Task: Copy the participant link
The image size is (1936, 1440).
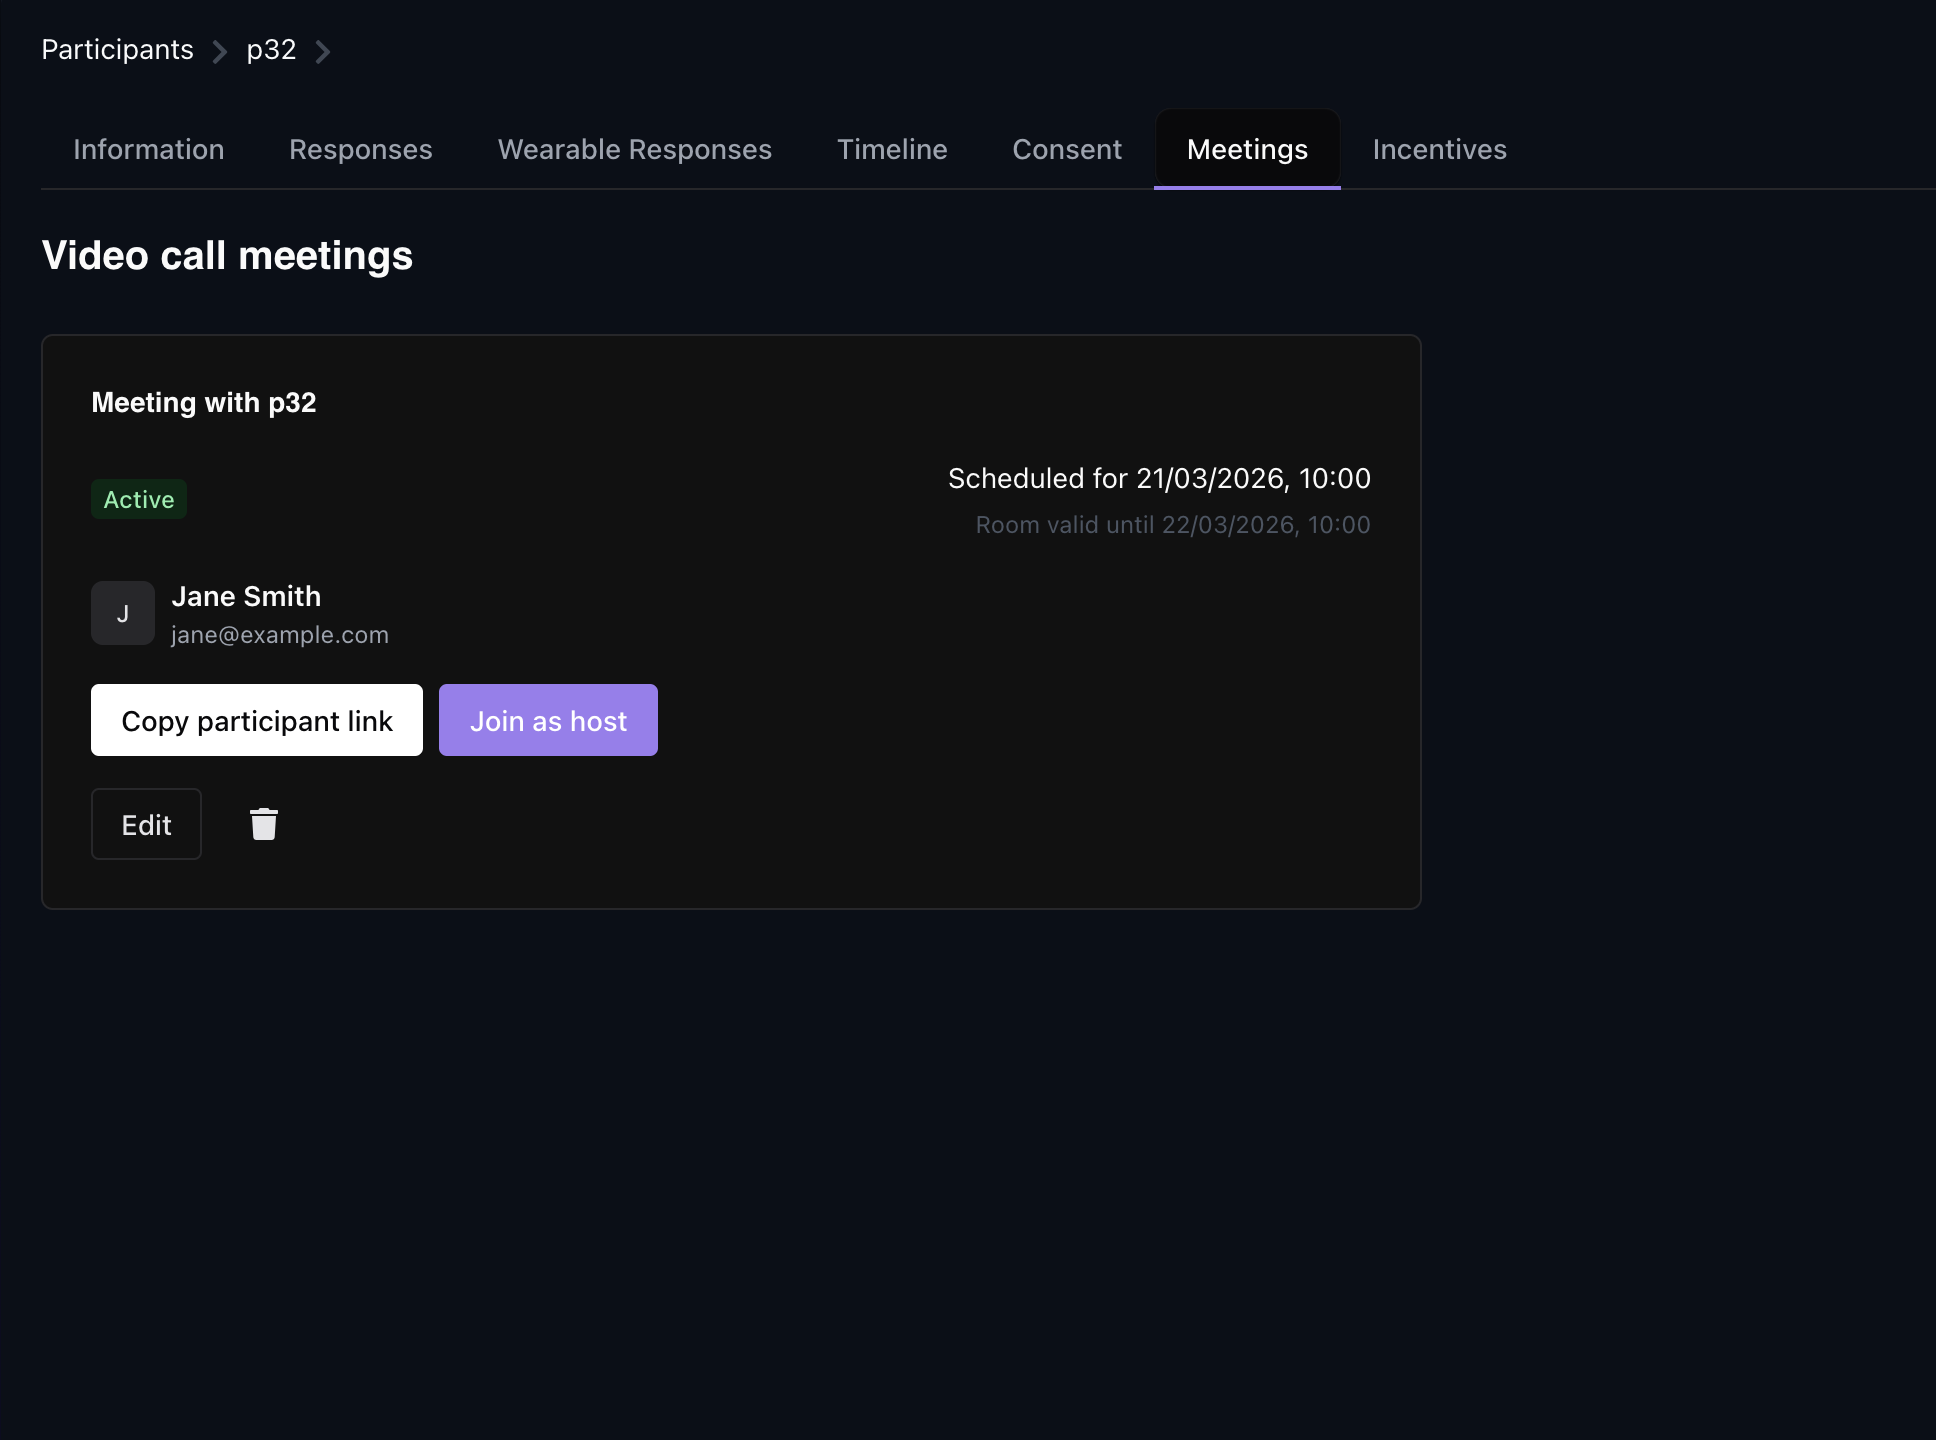Action: [x=257, y=720]
